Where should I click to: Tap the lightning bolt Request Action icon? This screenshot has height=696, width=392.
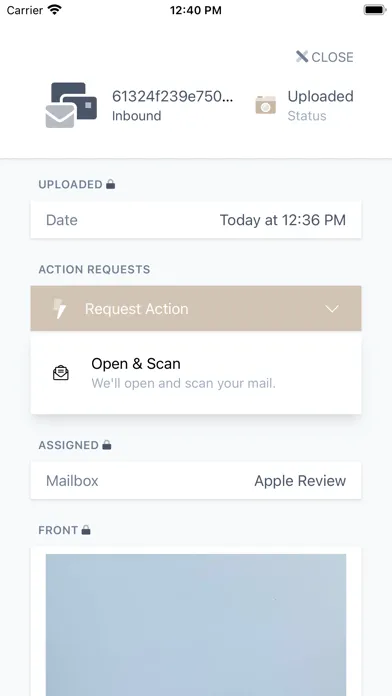tap(60, 308)
